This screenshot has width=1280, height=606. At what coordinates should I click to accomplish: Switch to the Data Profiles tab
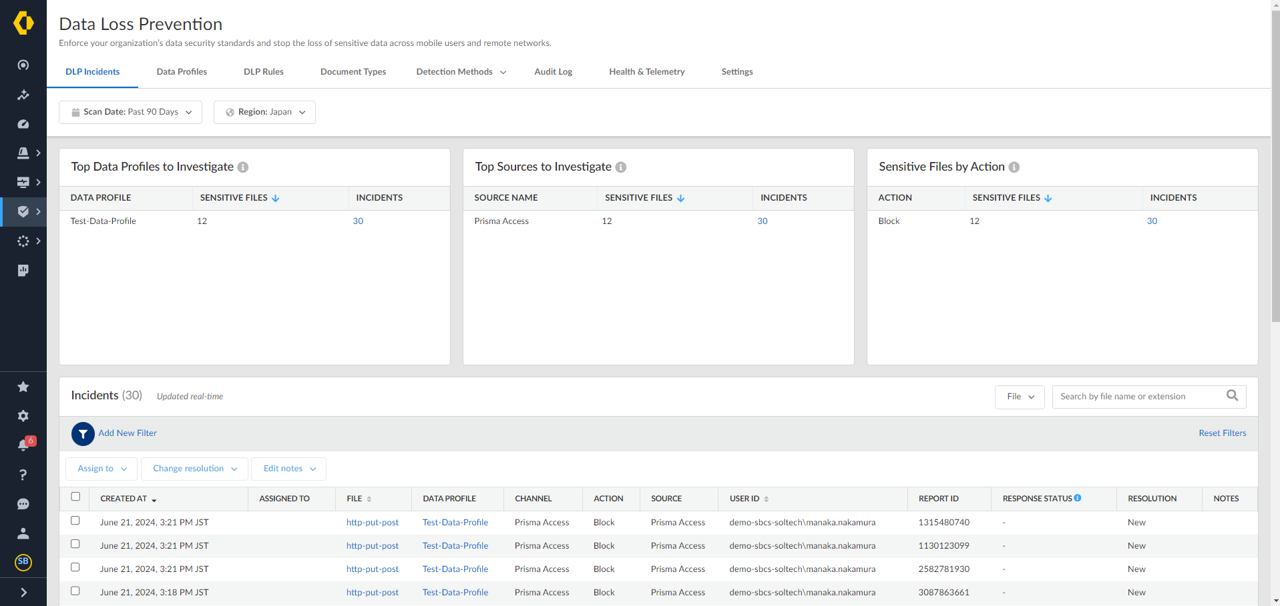pyautogui.click(x=182, y=72)
